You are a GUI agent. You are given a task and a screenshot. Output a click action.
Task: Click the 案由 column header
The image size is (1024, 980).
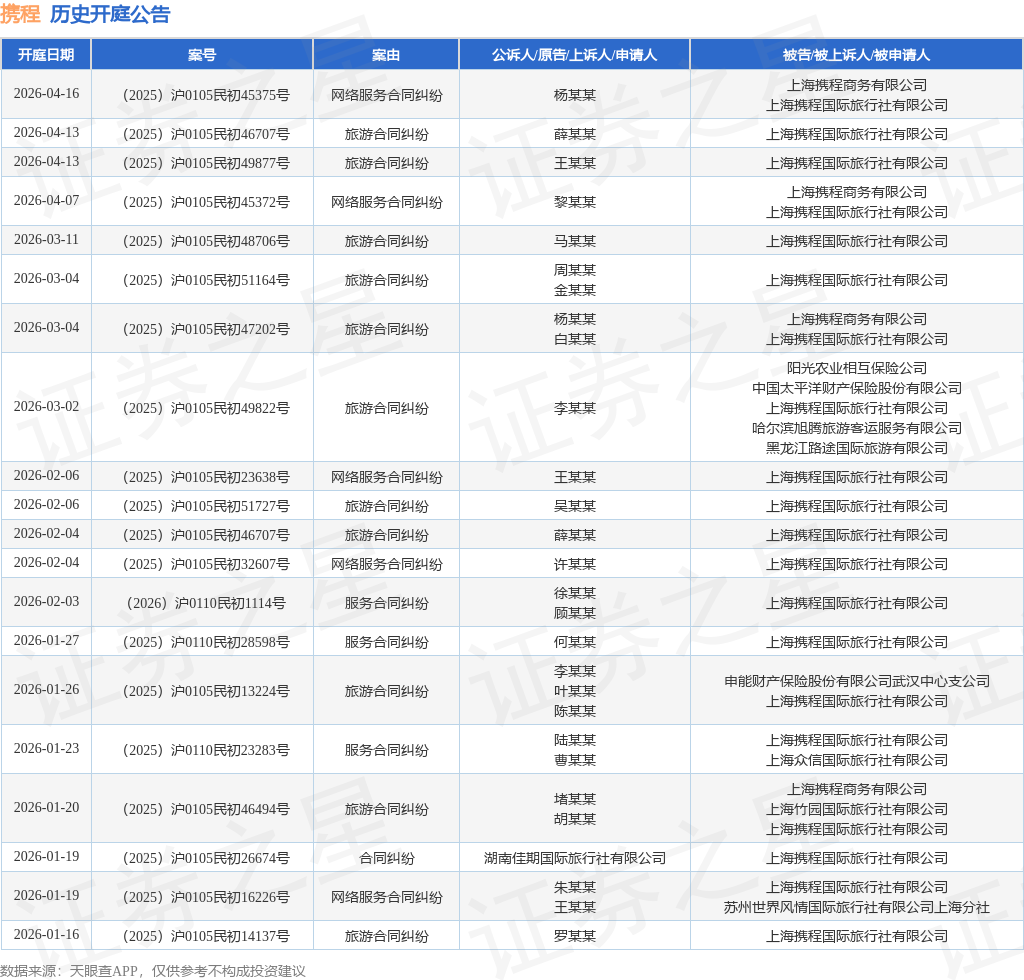(386, 55)
